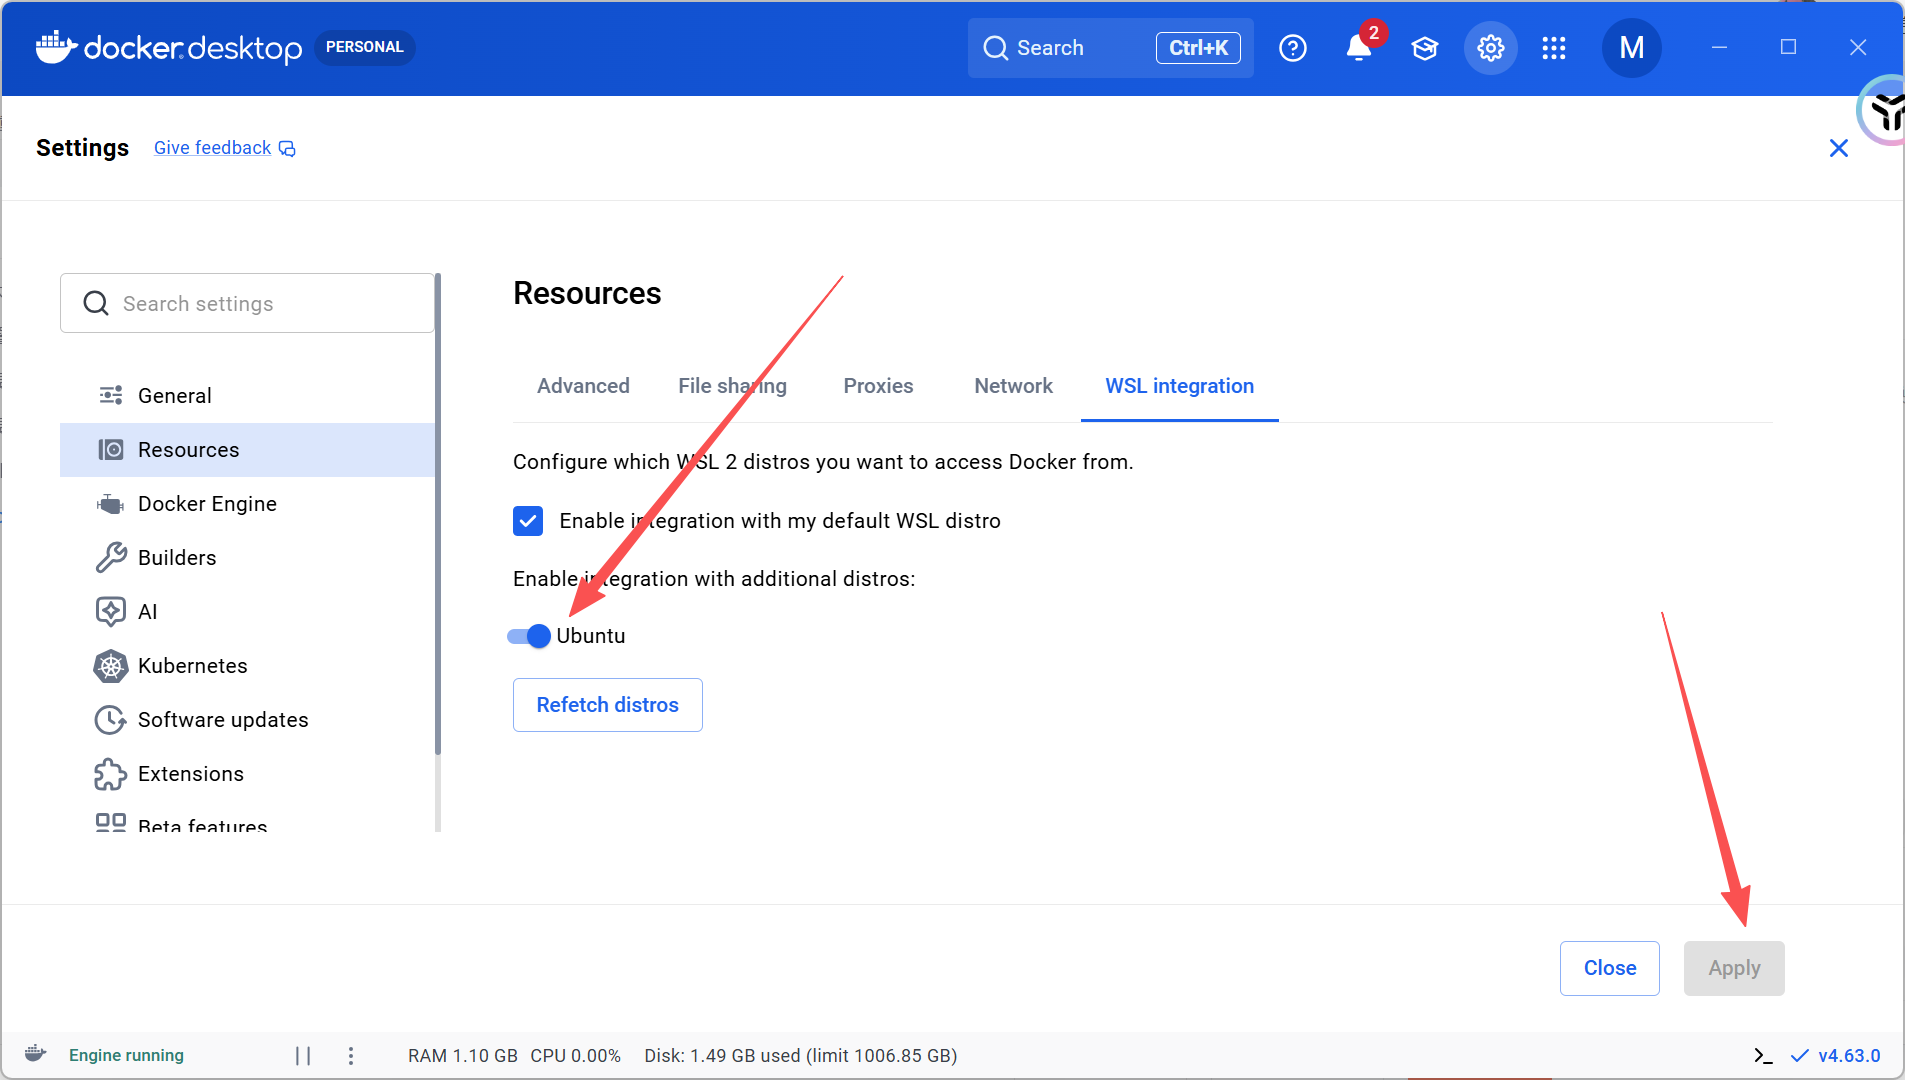1905x1080 pixels.
Task: Switch to the Network tab
Action: [x=1013, y=386]
